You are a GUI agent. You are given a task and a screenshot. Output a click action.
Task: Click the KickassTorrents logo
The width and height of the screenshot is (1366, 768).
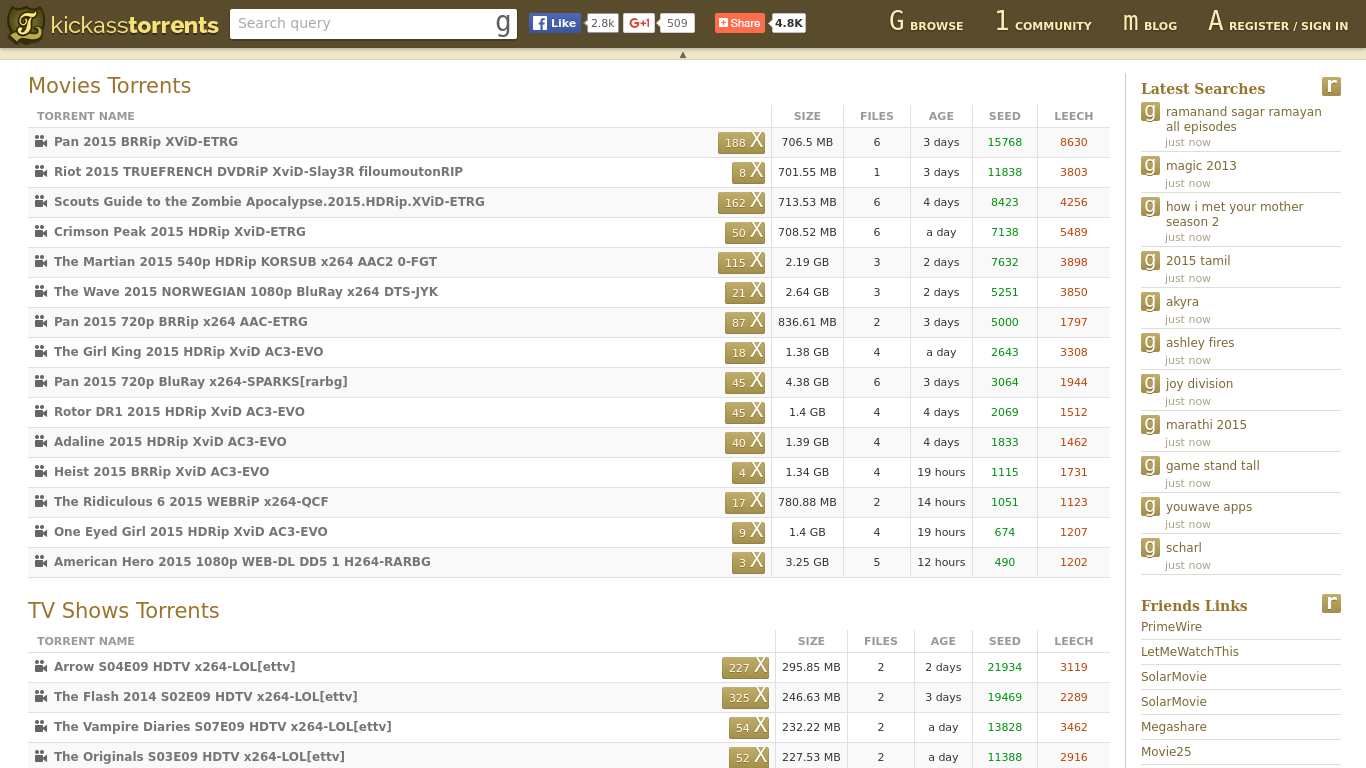pos(113,24)
